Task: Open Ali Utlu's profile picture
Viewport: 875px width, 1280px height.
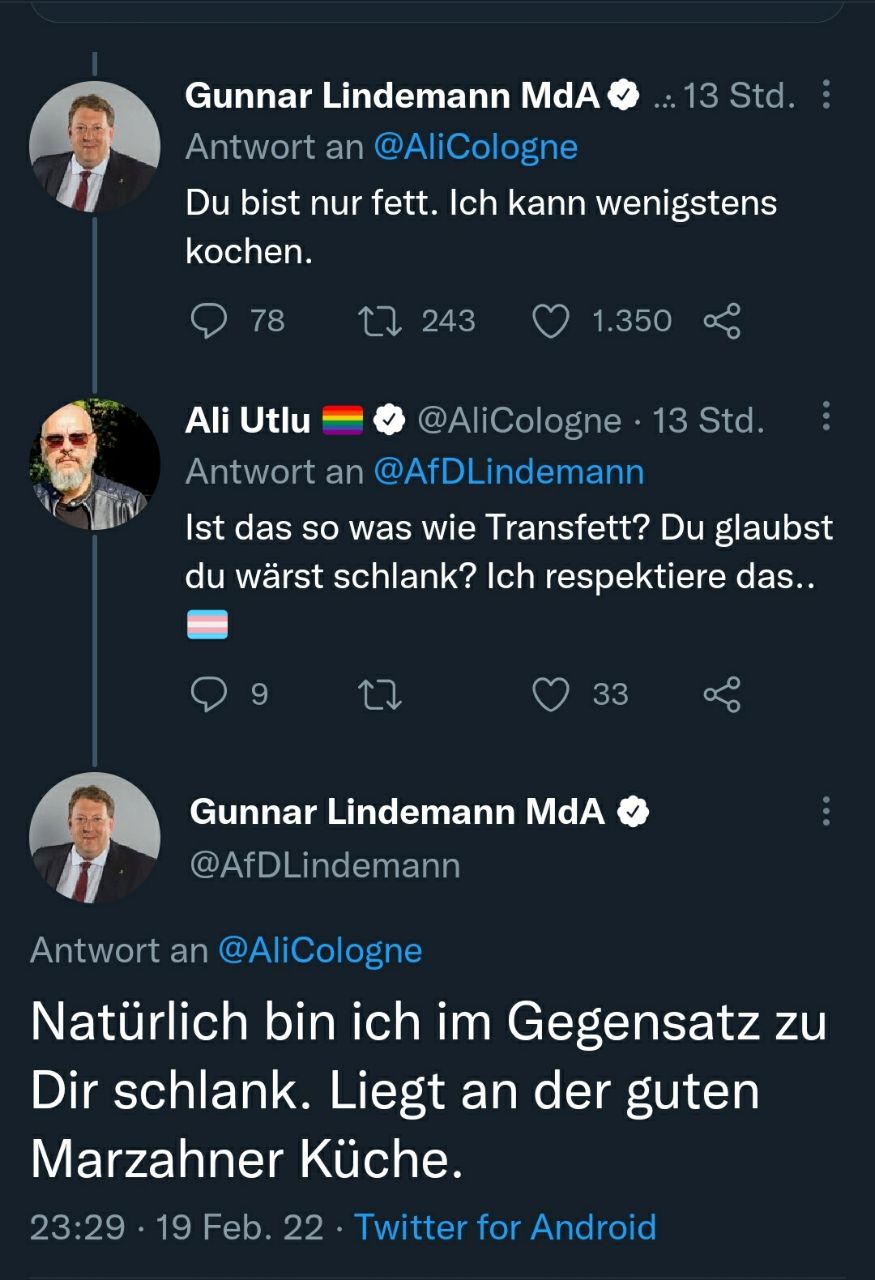Action: pos(94,465)
